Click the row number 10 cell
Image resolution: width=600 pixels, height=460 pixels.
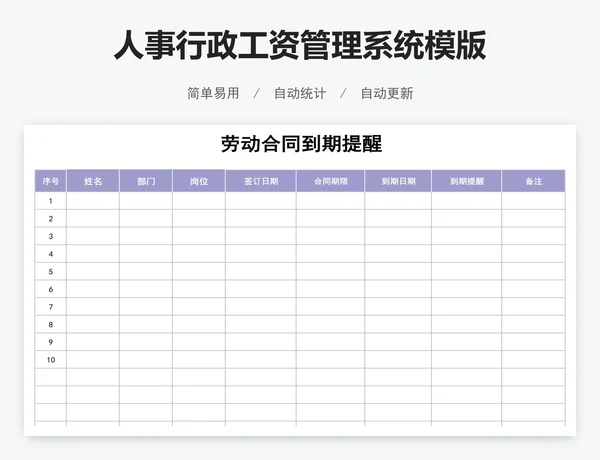pos(51,359)
